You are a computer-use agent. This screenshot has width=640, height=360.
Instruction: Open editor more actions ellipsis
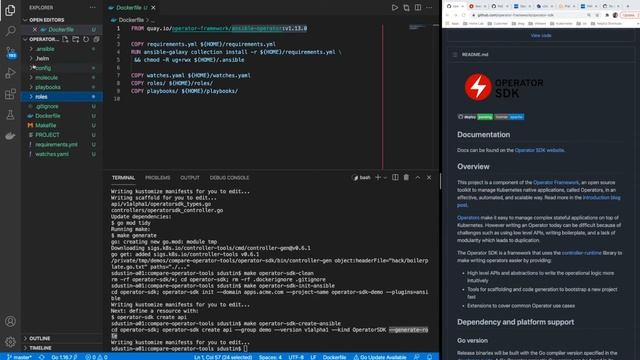point(429,7)
